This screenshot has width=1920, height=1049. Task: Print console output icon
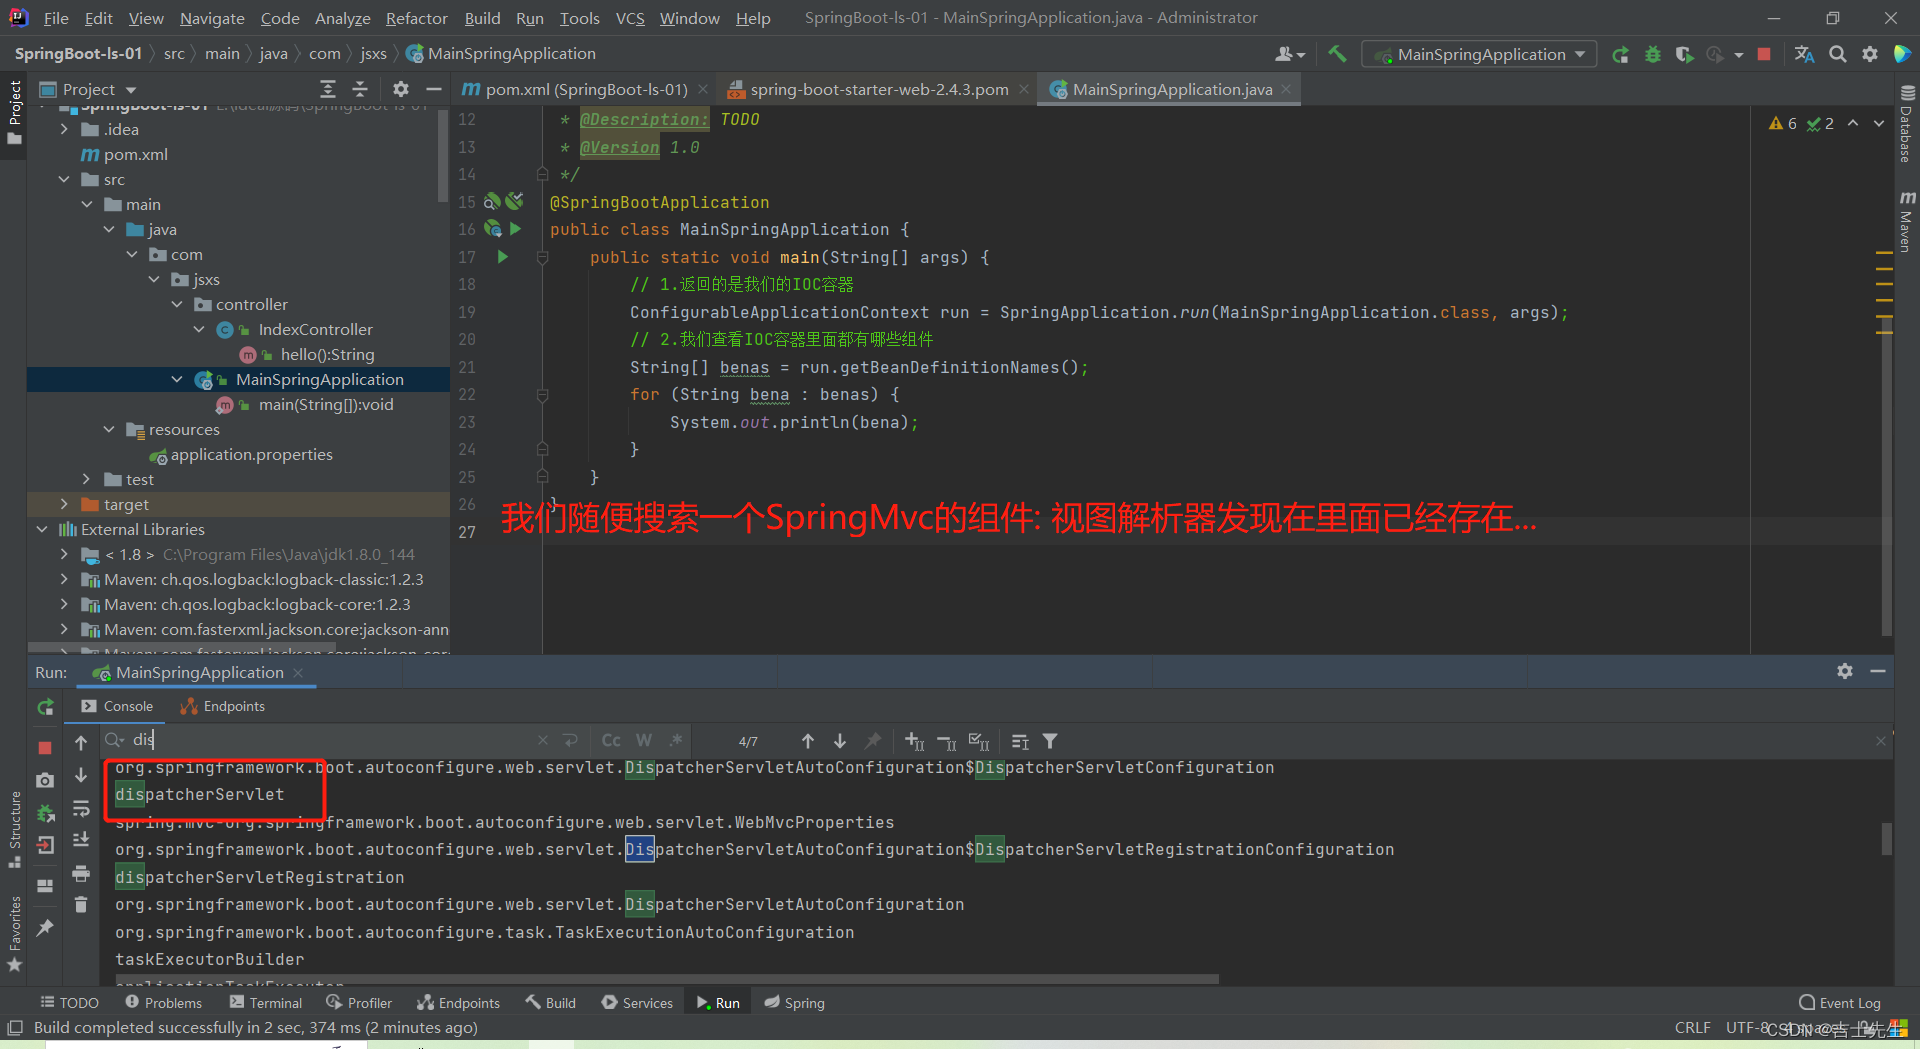click(x=81, y=874)
